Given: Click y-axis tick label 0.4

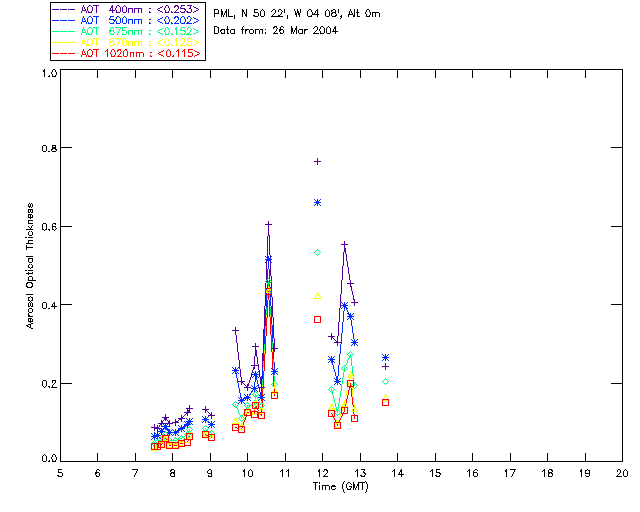Looking at the screenshot, I should [49, 305].
